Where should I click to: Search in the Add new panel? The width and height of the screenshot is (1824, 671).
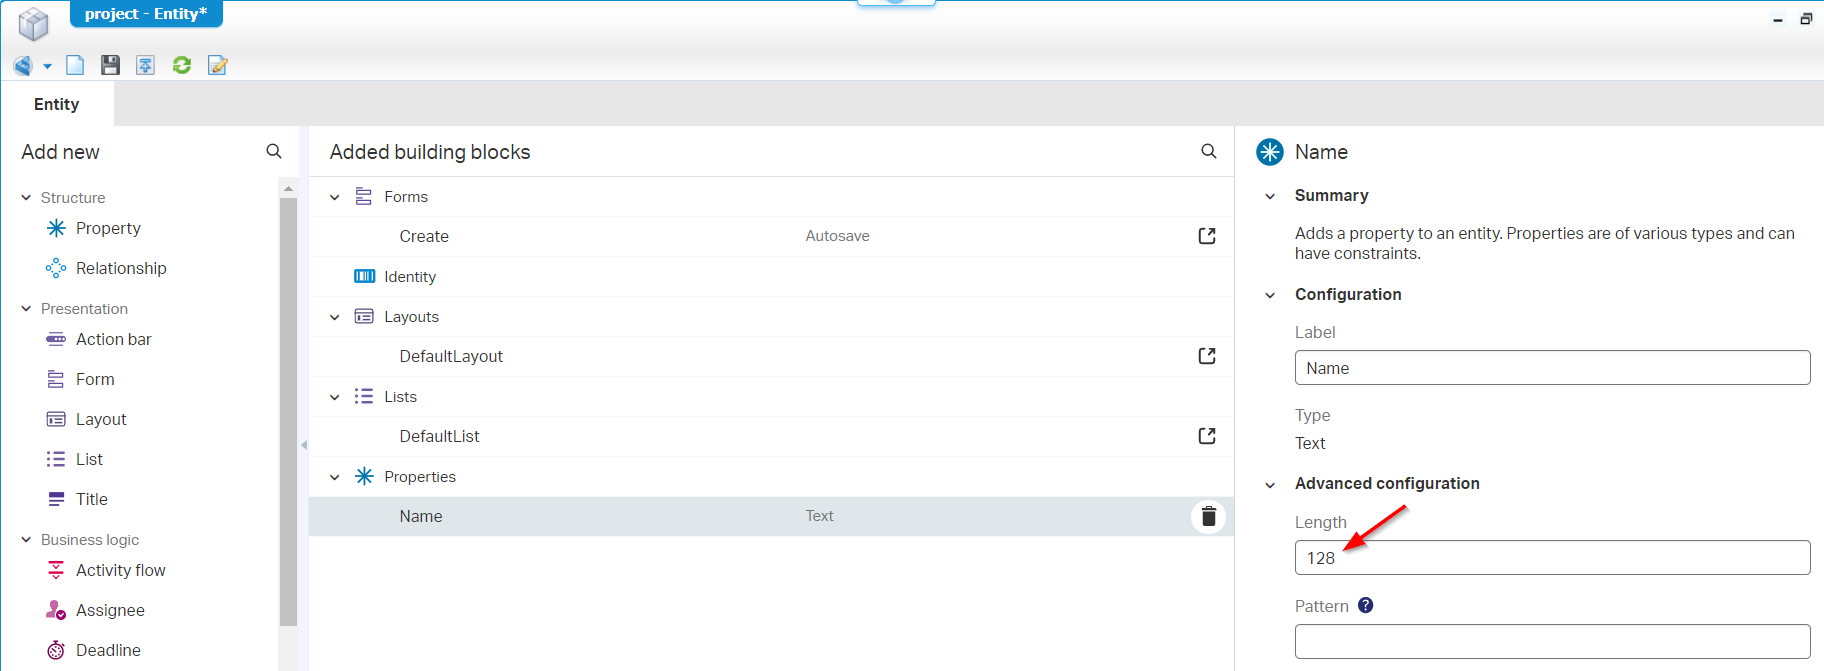(274, 151)
